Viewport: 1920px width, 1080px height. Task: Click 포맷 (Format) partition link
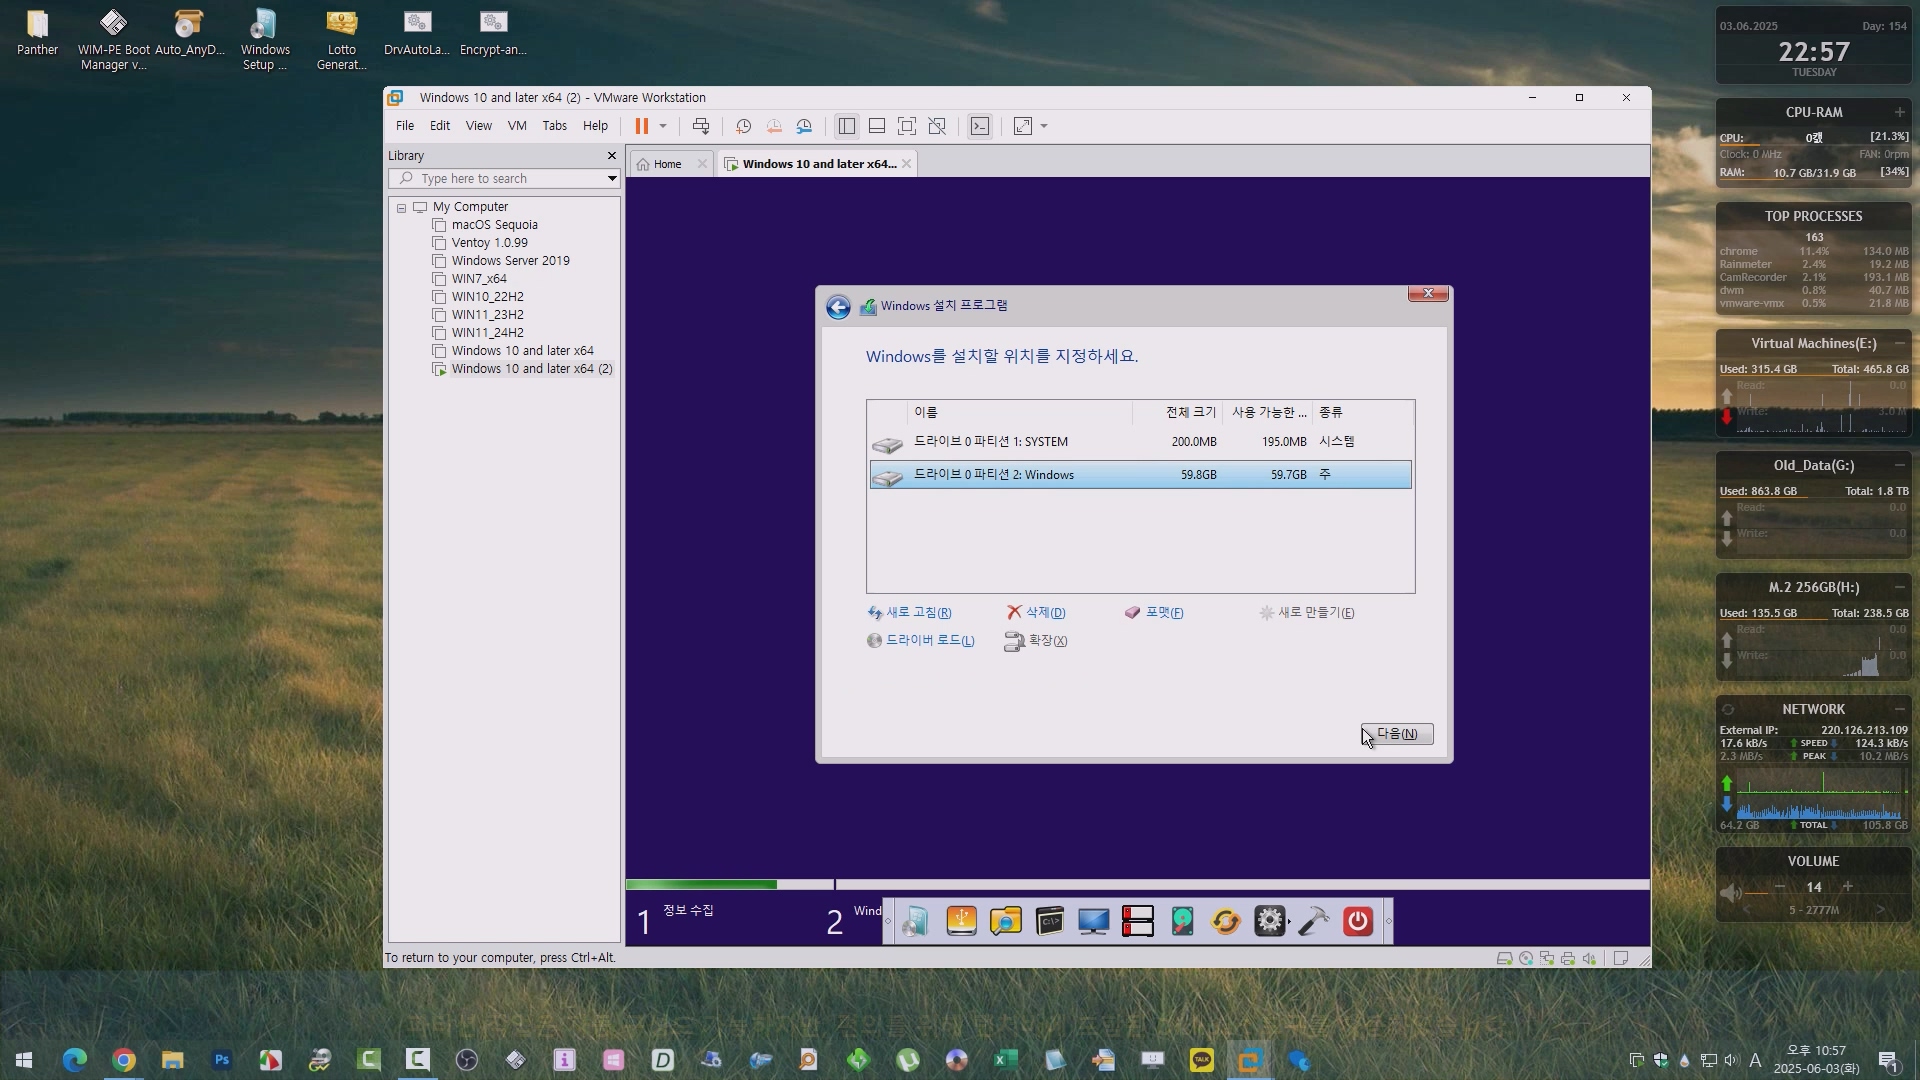click(x=1155, y=613)
